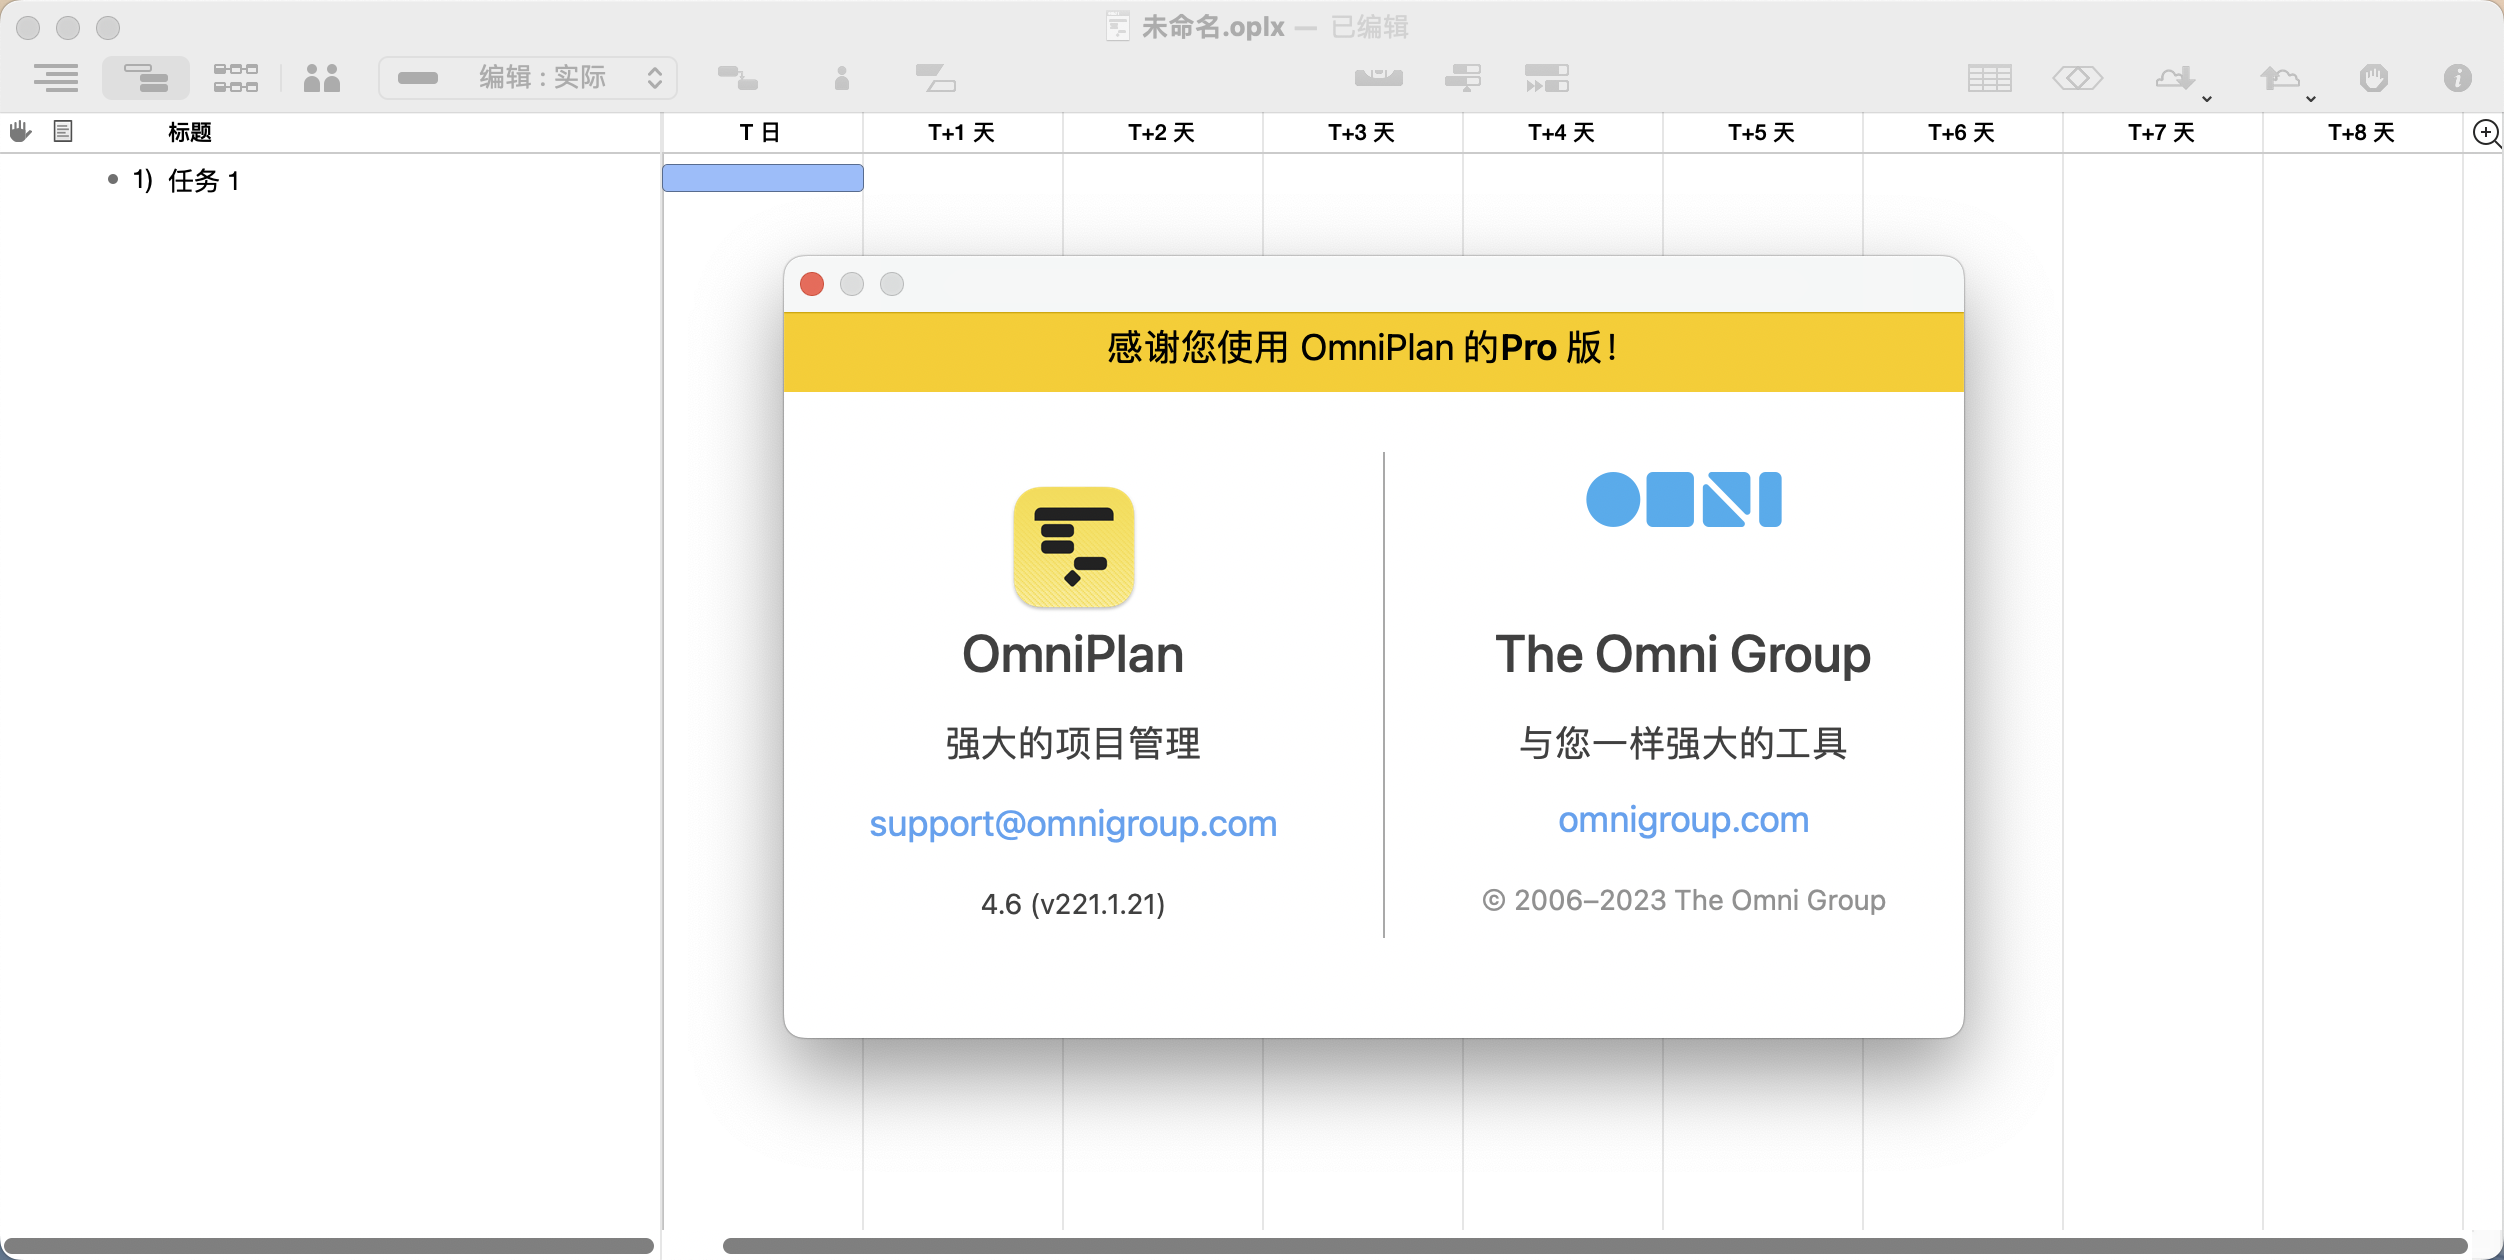2504x1260 pixels.
Task: Click the connect tasks dependency icon
Action: click(x=738, y=78)
